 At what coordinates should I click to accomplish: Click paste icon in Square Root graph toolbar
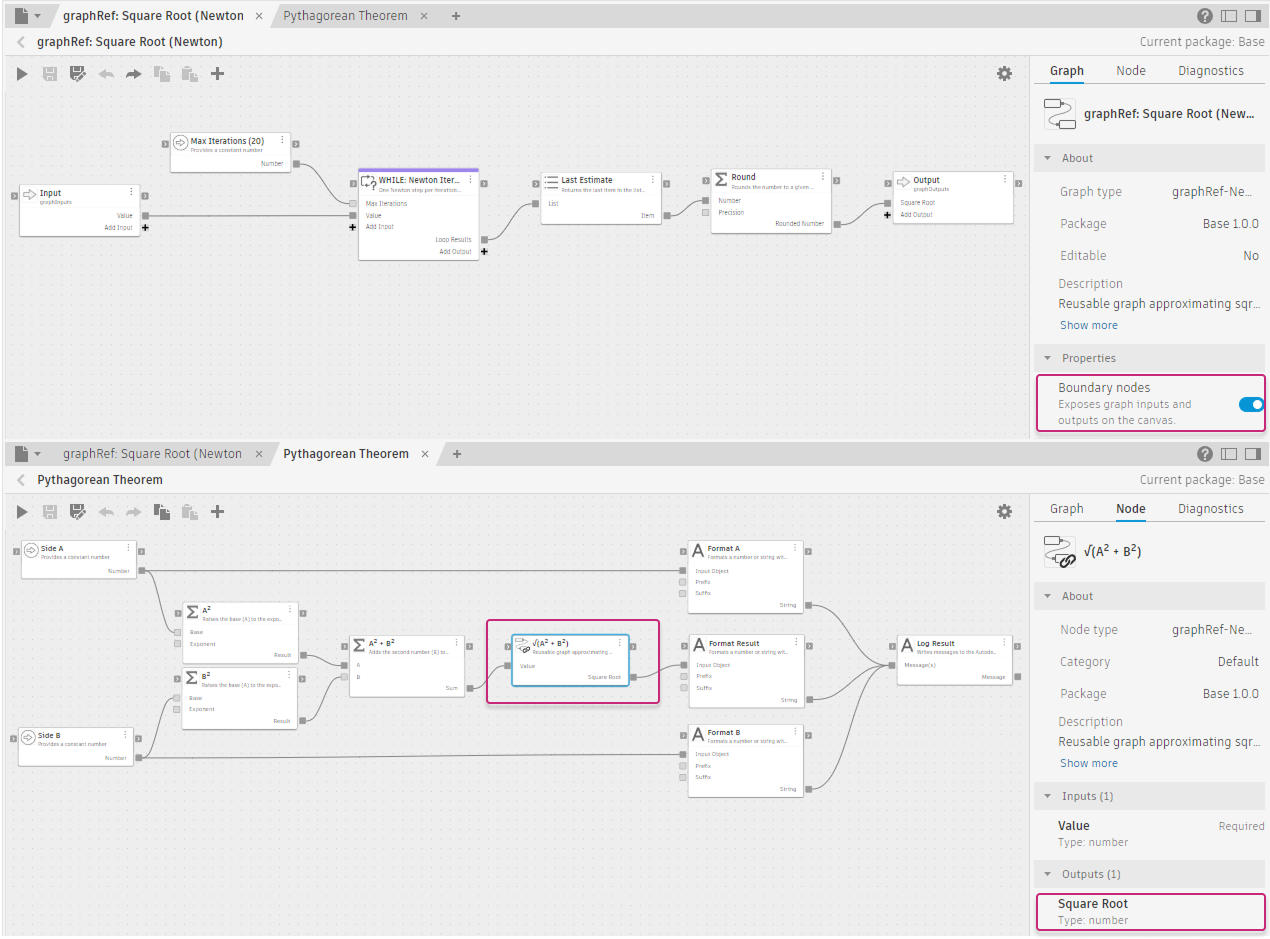click(189, 74)
